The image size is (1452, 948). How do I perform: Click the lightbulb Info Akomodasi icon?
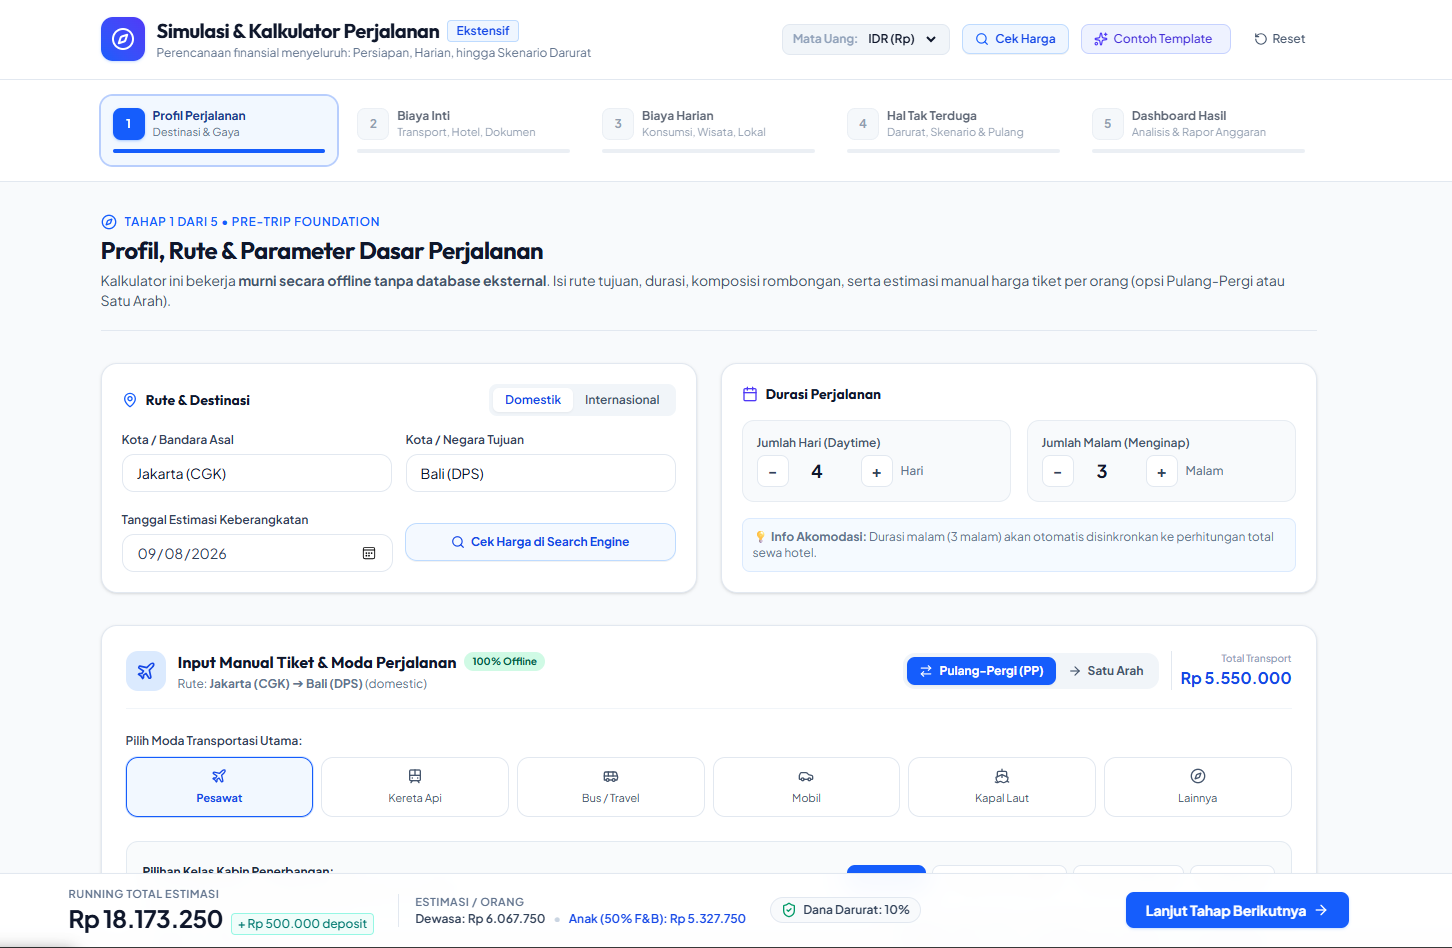760,537
